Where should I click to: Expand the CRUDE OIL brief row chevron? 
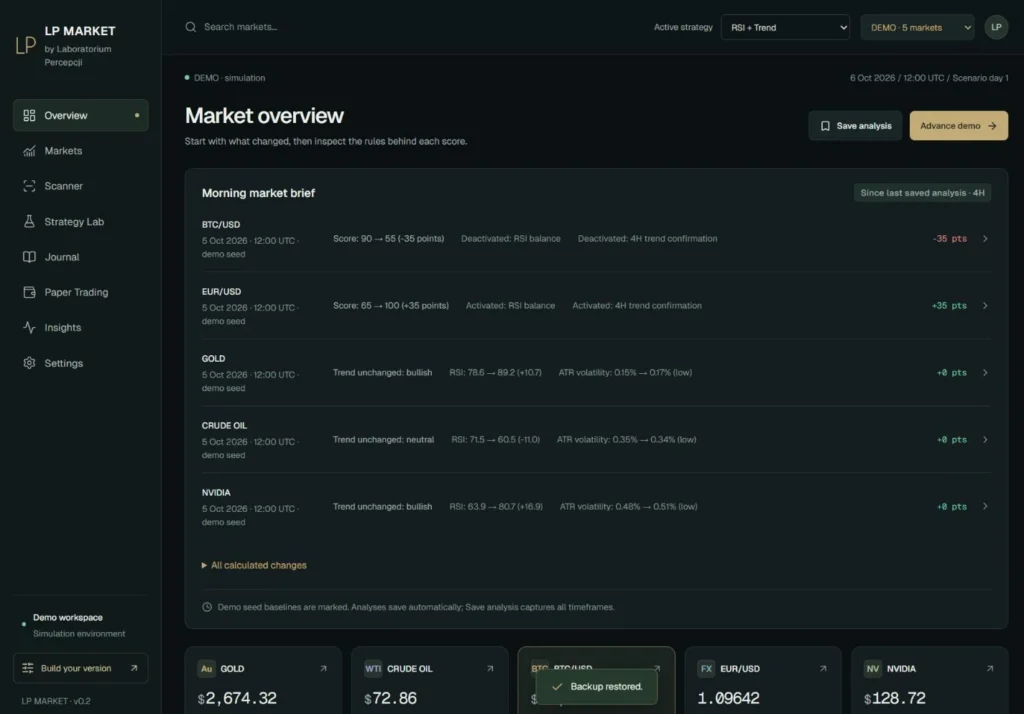click(x=985, y=440)
